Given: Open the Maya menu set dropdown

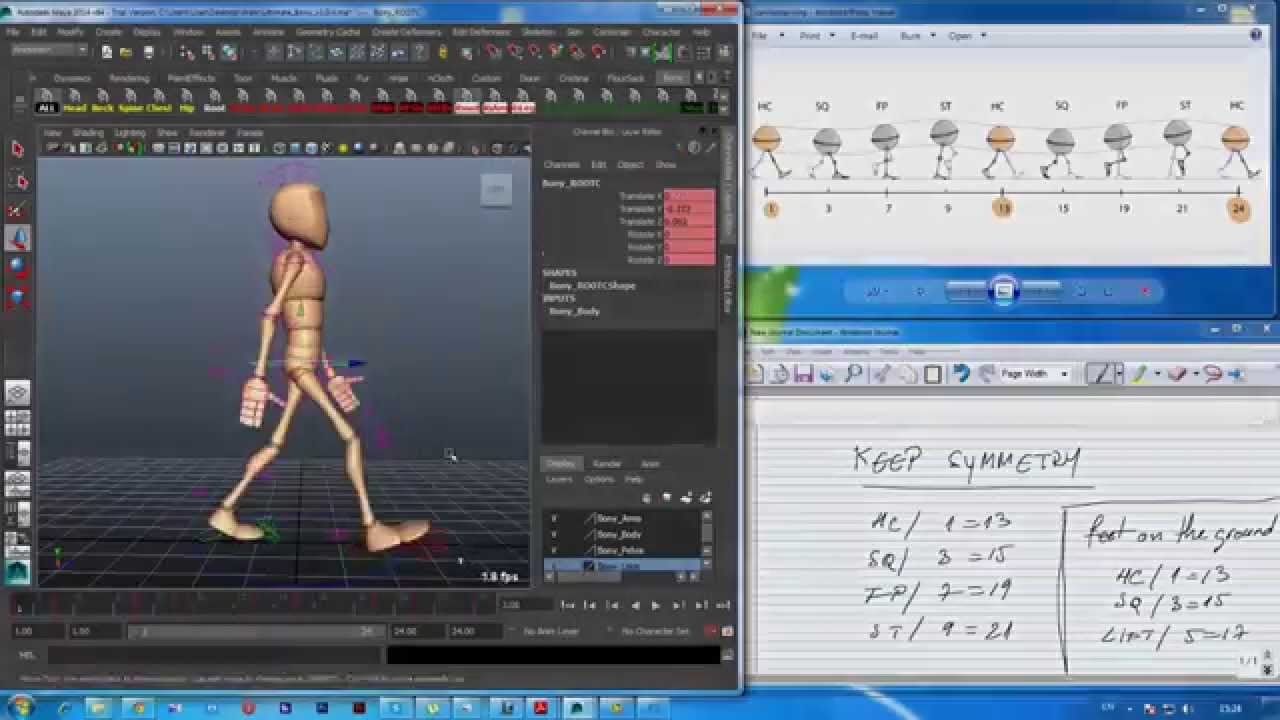Looking at the screenshot, I should 49,51.
